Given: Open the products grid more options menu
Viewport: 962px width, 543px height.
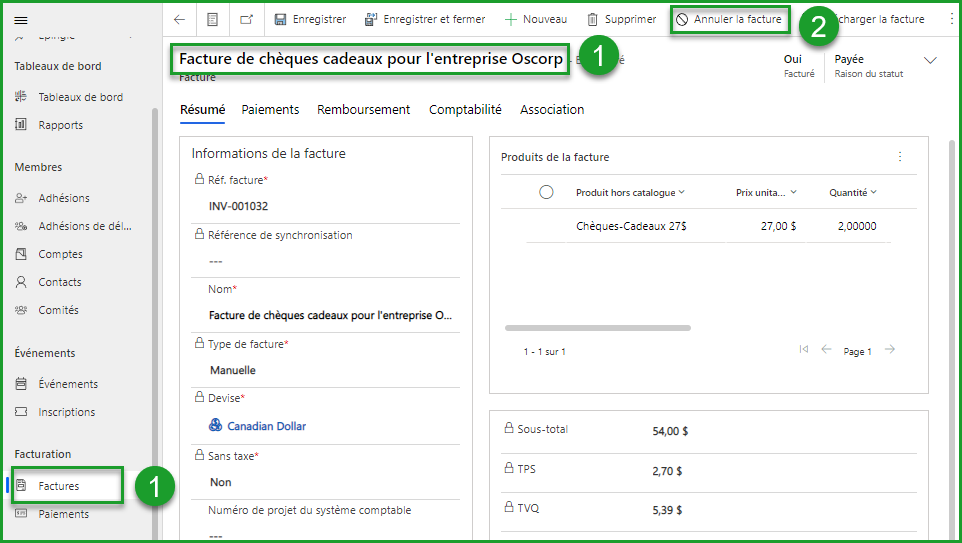Looking at the screenshot, I should (900, 157).
